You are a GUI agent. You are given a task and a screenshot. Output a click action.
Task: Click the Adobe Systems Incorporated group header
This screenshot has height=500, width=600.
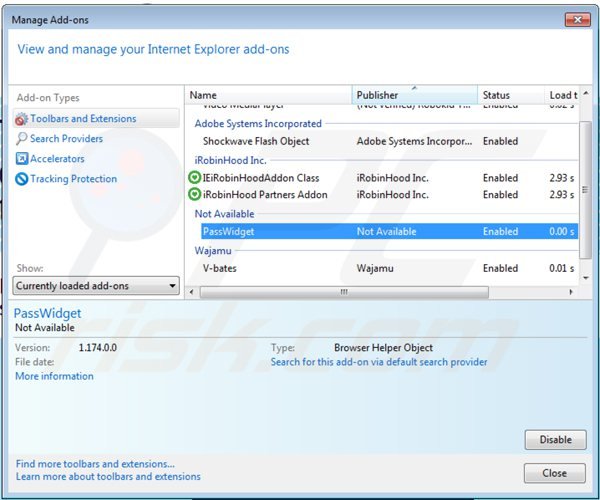coord(258,124)
